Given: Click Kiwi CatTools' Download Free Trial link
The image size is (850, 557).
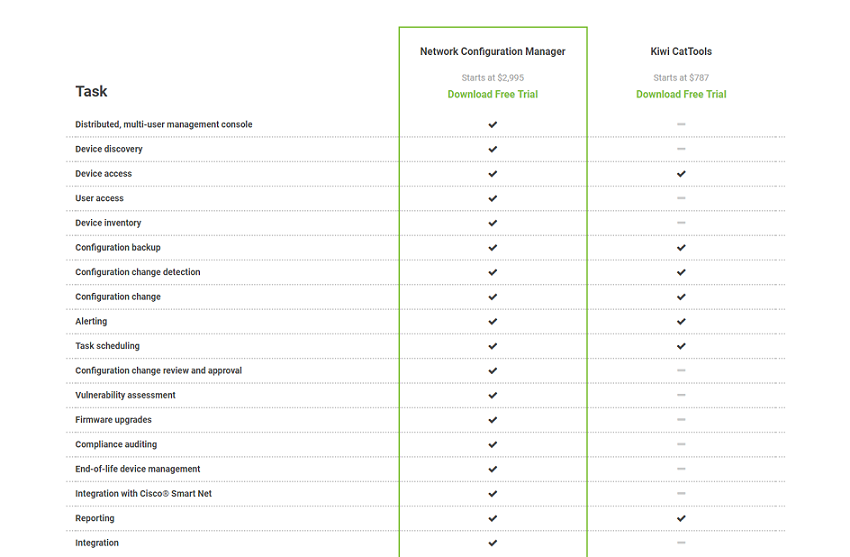Looking at the screenshot, I should (681, 94).
